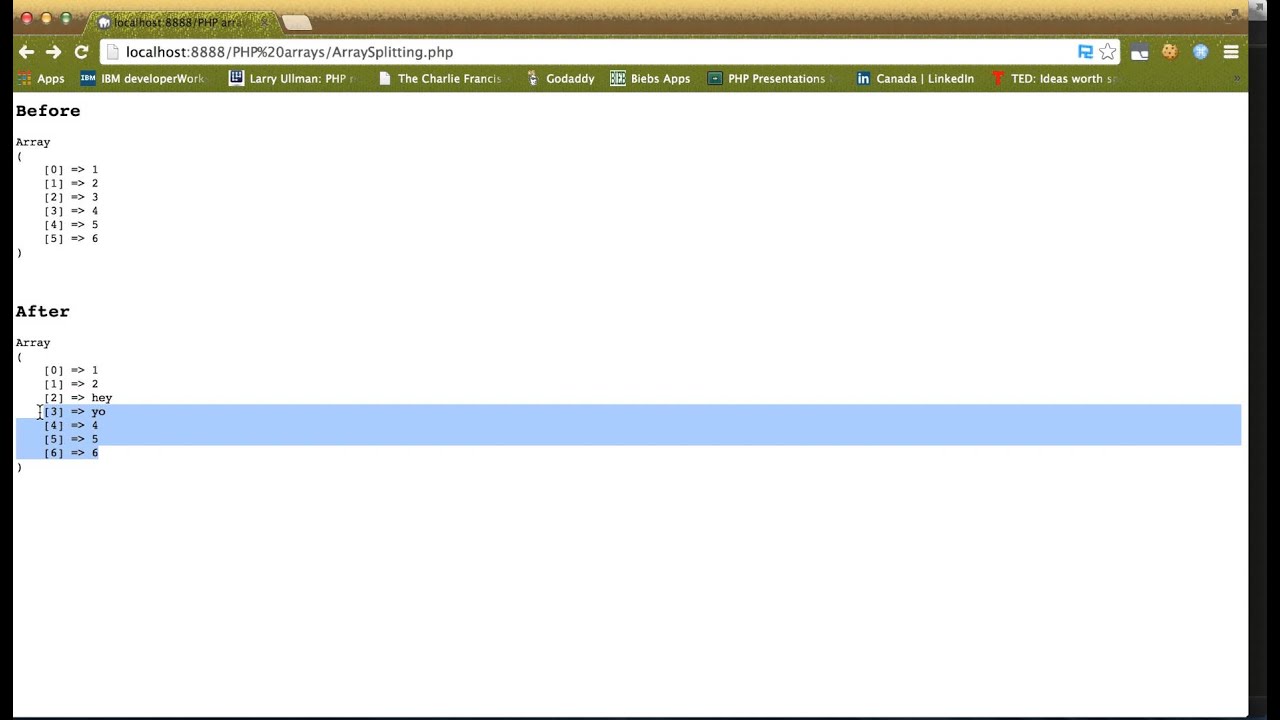Go forward to the next page
1280x720 pixels.
coord(53,52)
